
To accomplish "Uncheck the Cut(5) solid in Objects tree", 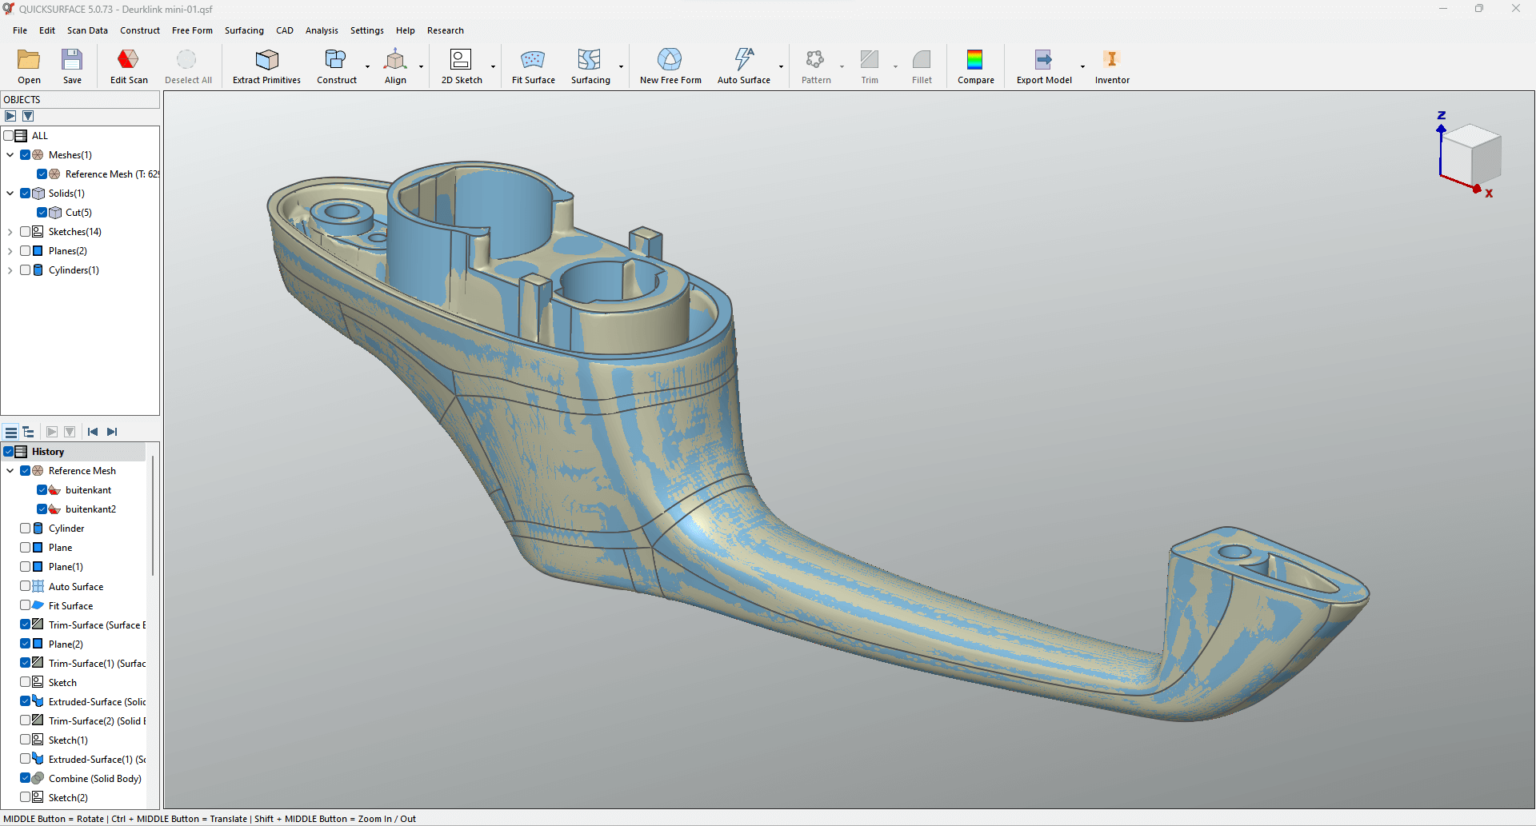I will pyautogui.click(x=41, y=212).
